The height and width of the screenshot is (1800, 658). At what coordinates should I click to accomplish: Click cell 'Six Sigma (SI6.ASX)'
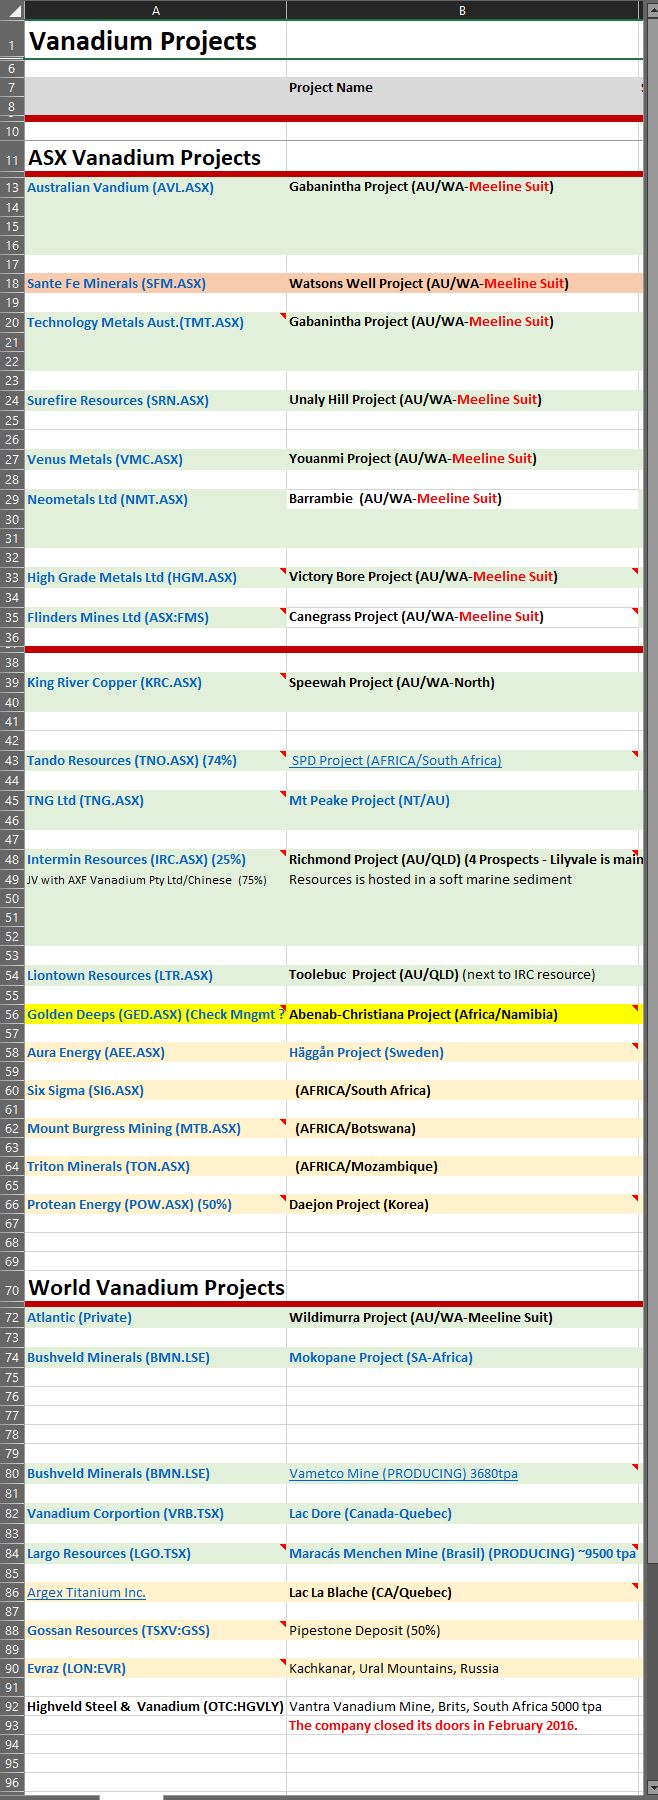[x=155, y=1090]
